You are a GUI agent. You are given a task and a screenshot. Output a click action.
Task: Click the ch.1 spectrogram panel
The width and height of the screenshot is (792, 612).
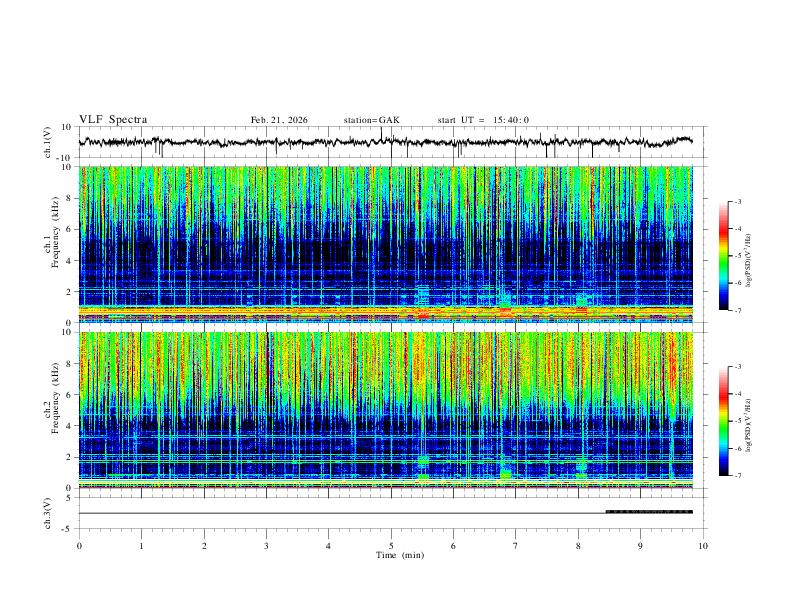(x=385, y=244)
